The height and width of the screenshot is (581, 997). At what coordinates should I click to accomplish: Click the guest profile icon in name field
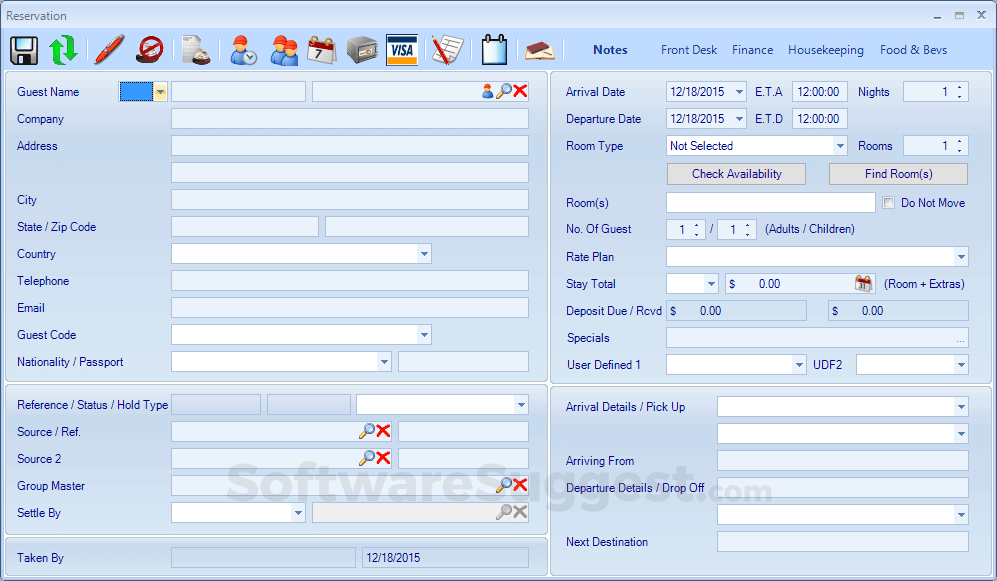[487, 92]
